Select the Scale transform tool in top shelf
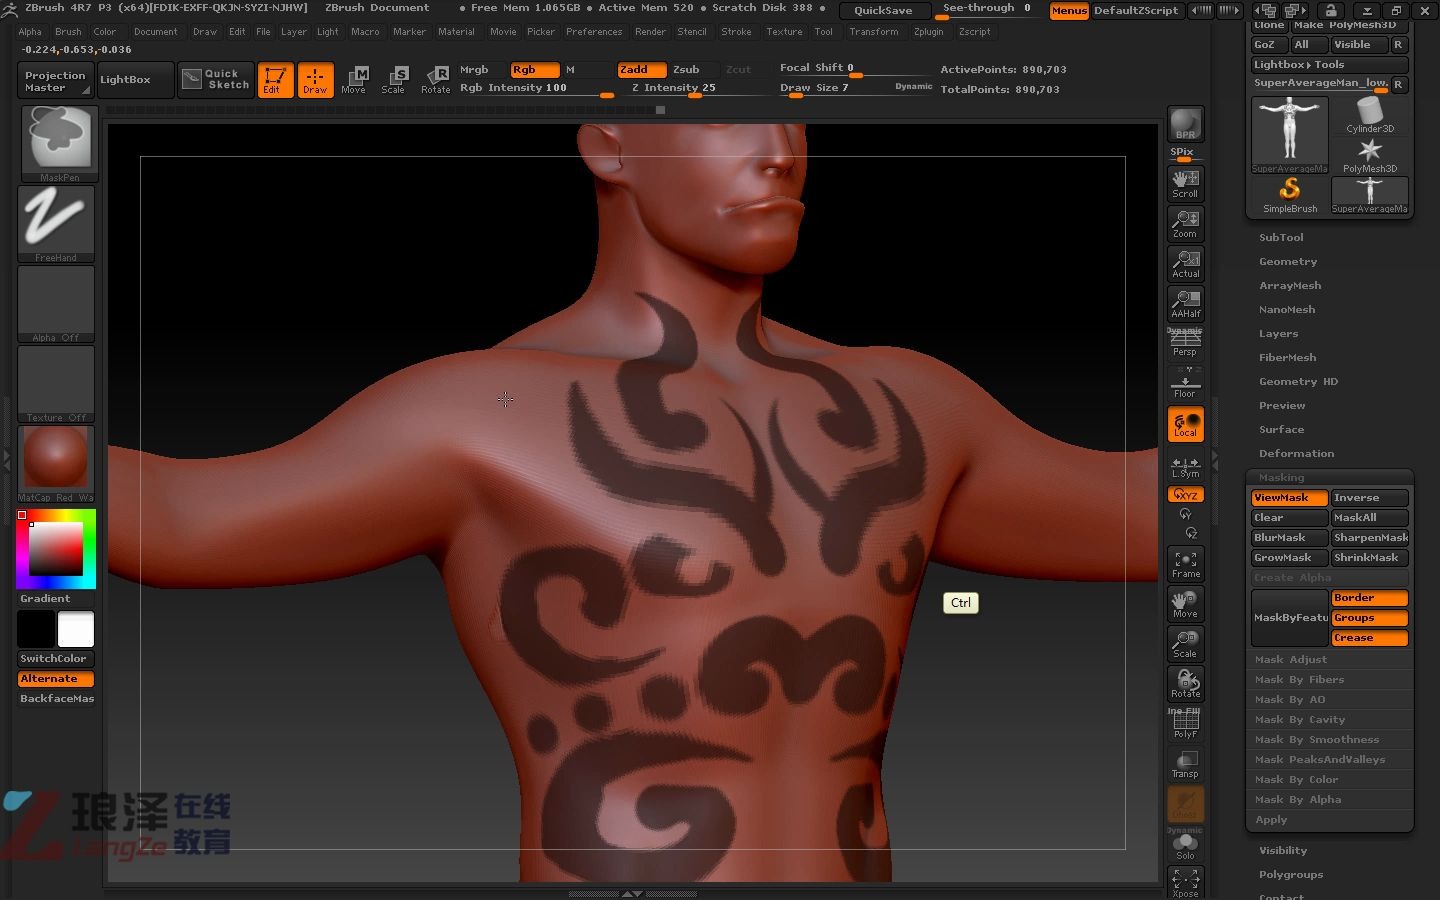The width and height of the screenshot is (1440, 900). click(x=394, y=80)
